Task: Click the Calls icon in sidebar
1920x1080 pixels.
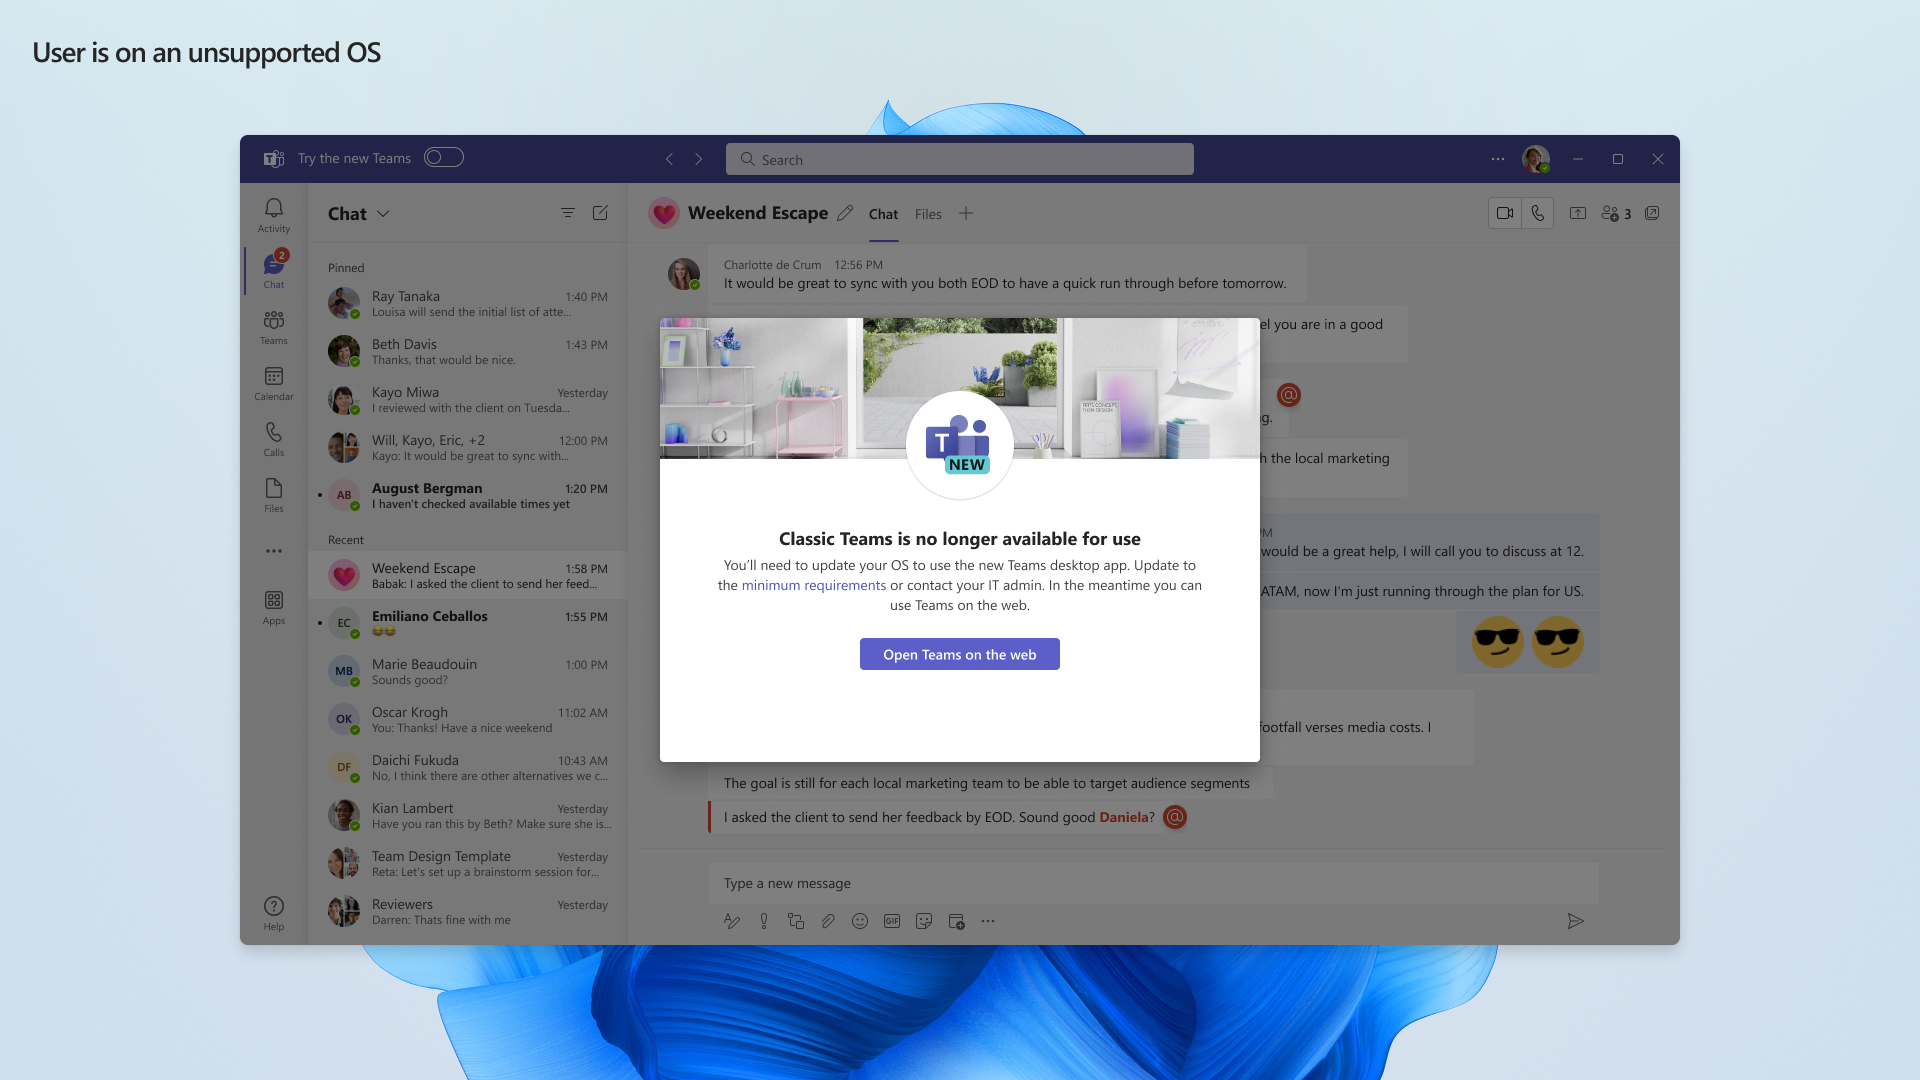Action: pos(273,438)
